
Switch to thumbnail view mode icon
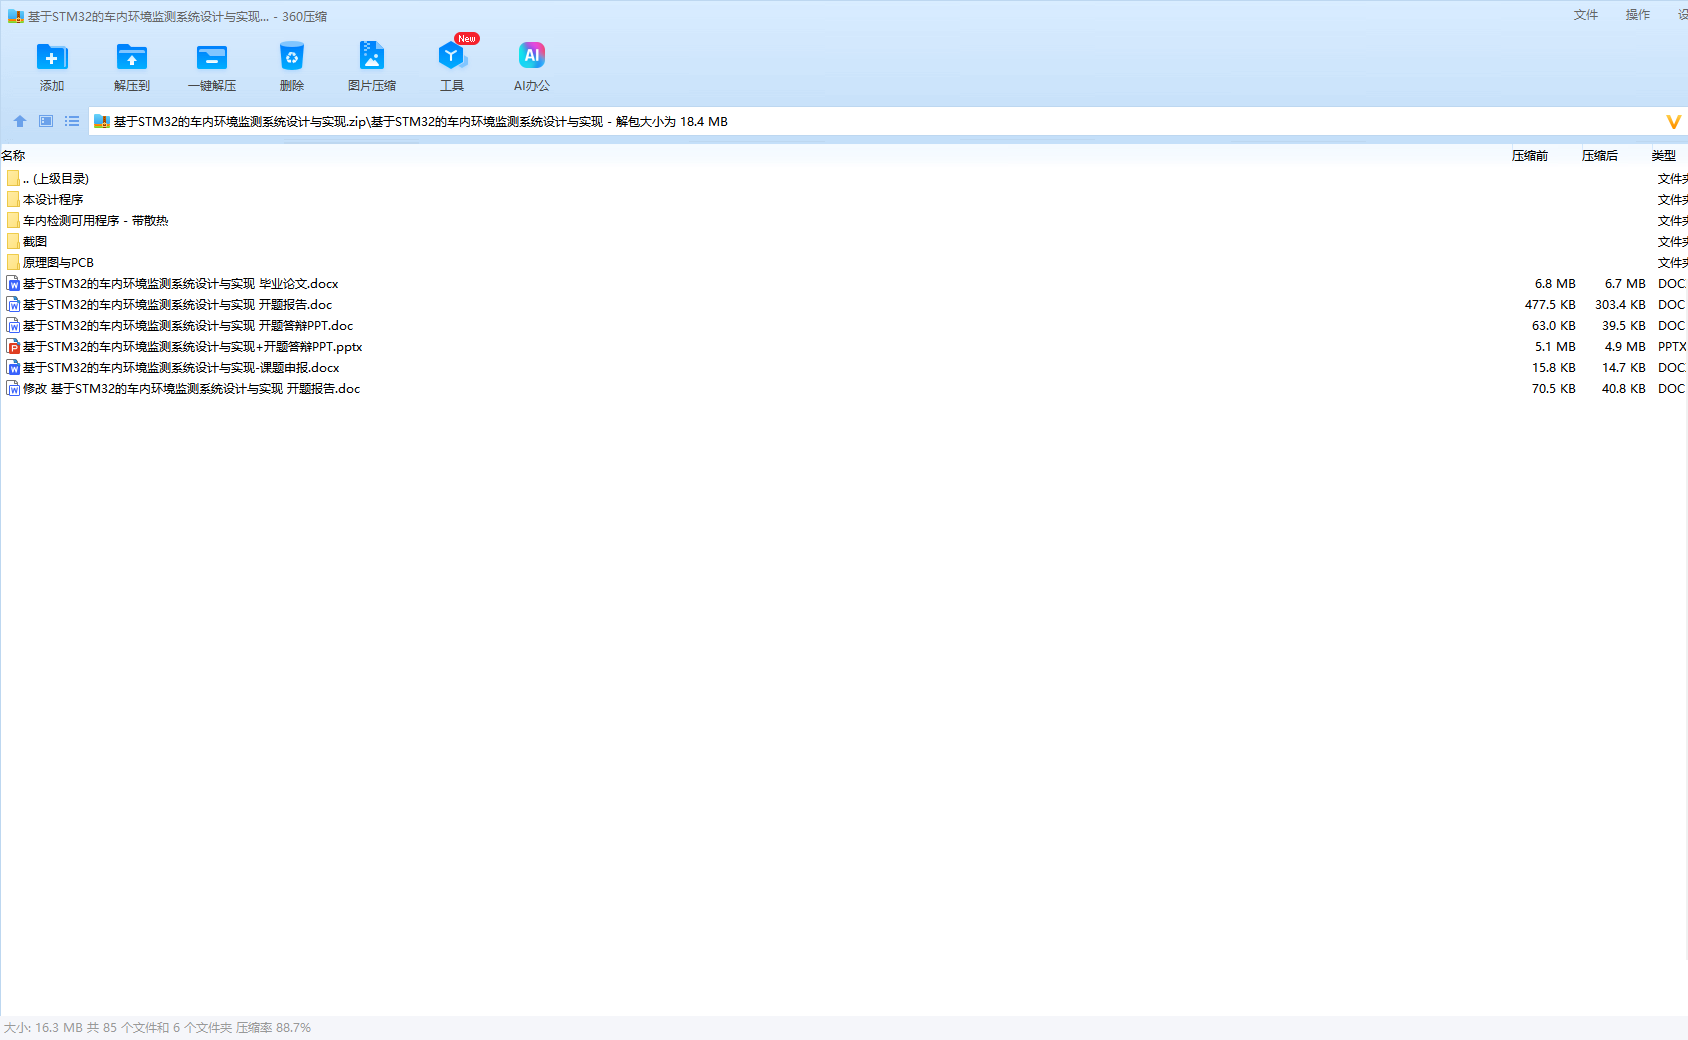tap(46, 121)
